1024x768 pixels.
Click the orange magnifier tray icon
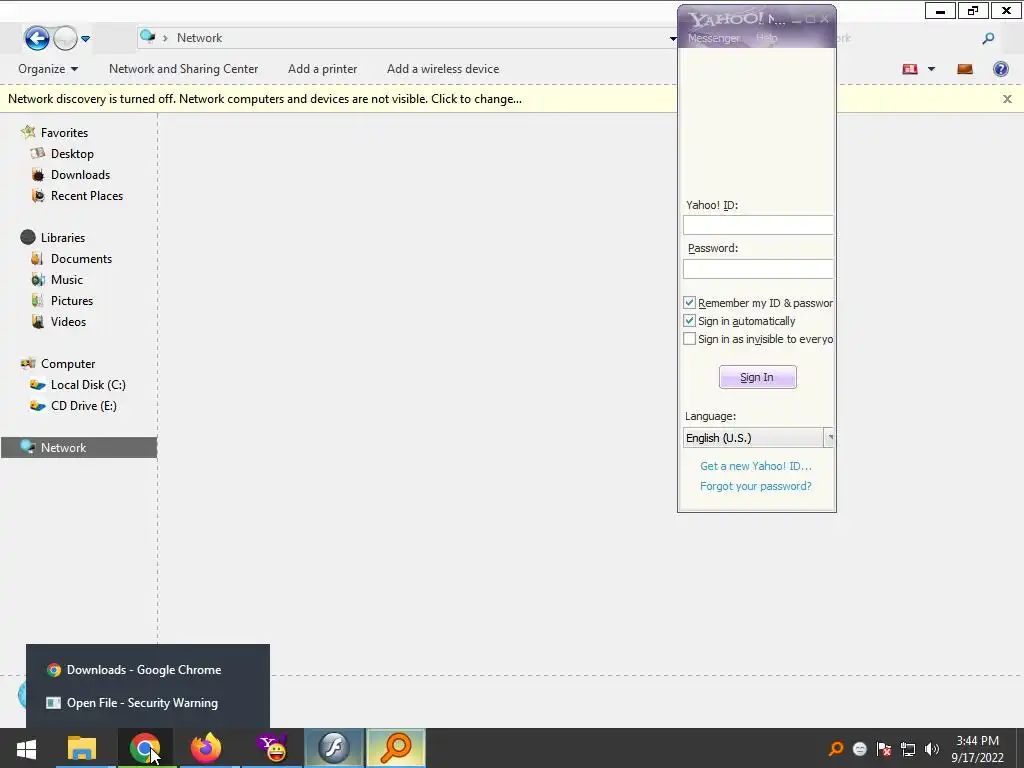pos(835,749)
